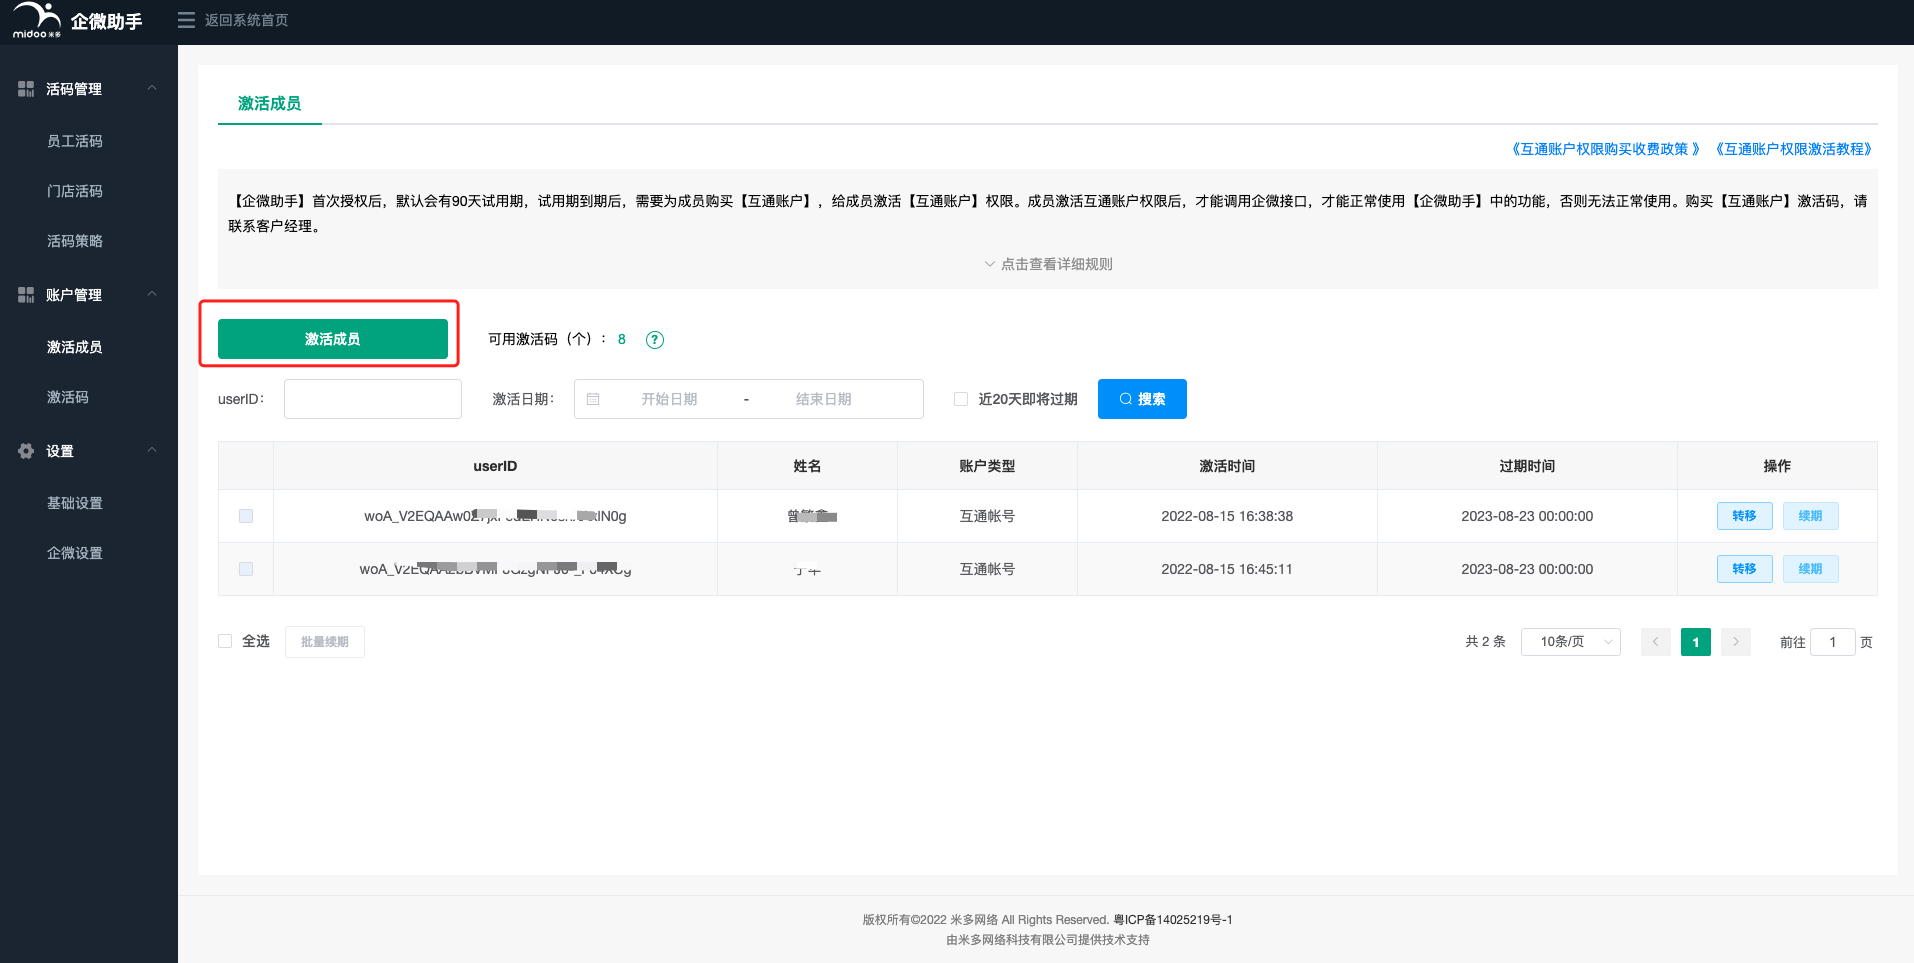Image resolution: width=1914 pixels, height=963 pixels.
Task: Collapse the 活码管理 menu chevron
Action: tap(152, 88)
